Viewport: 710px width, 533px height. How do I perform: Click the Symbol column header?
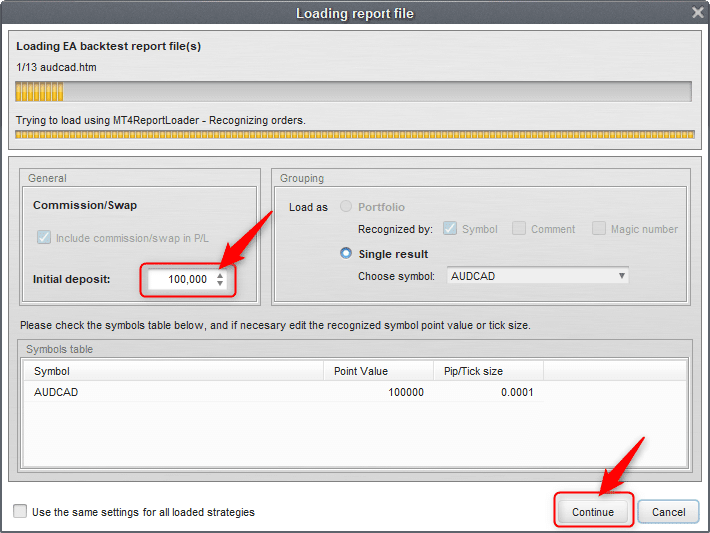[x=173, y=371]
